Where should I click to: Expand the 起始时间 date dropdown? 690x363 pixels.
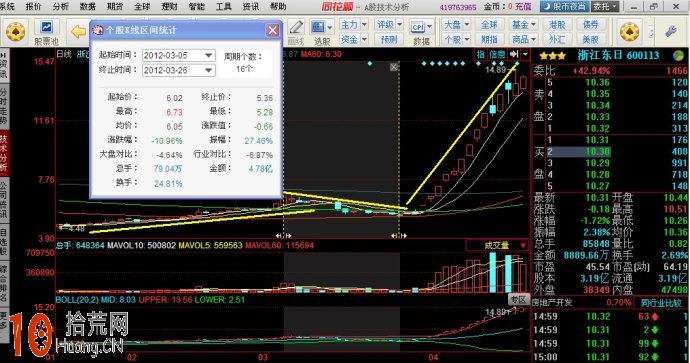[x=209, y=55]
